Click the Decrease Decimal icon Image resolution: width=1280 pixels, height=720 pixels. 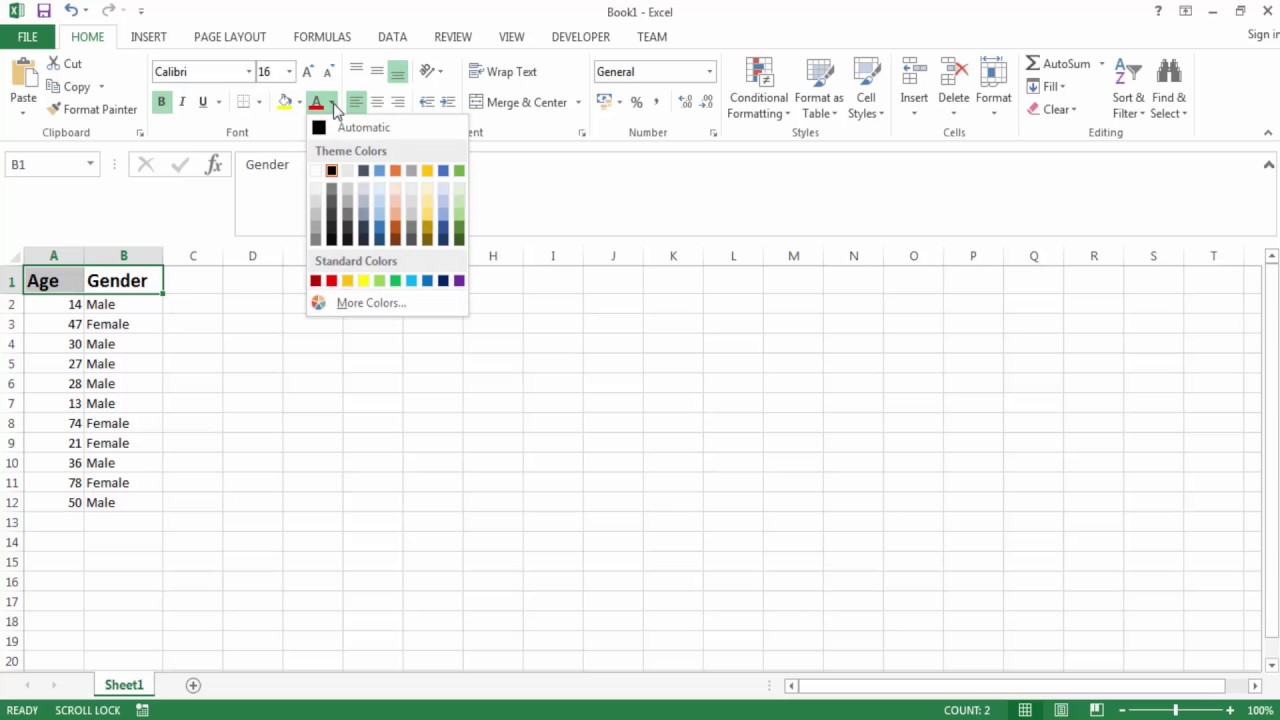pyautogui.click(x=707, y=102)
